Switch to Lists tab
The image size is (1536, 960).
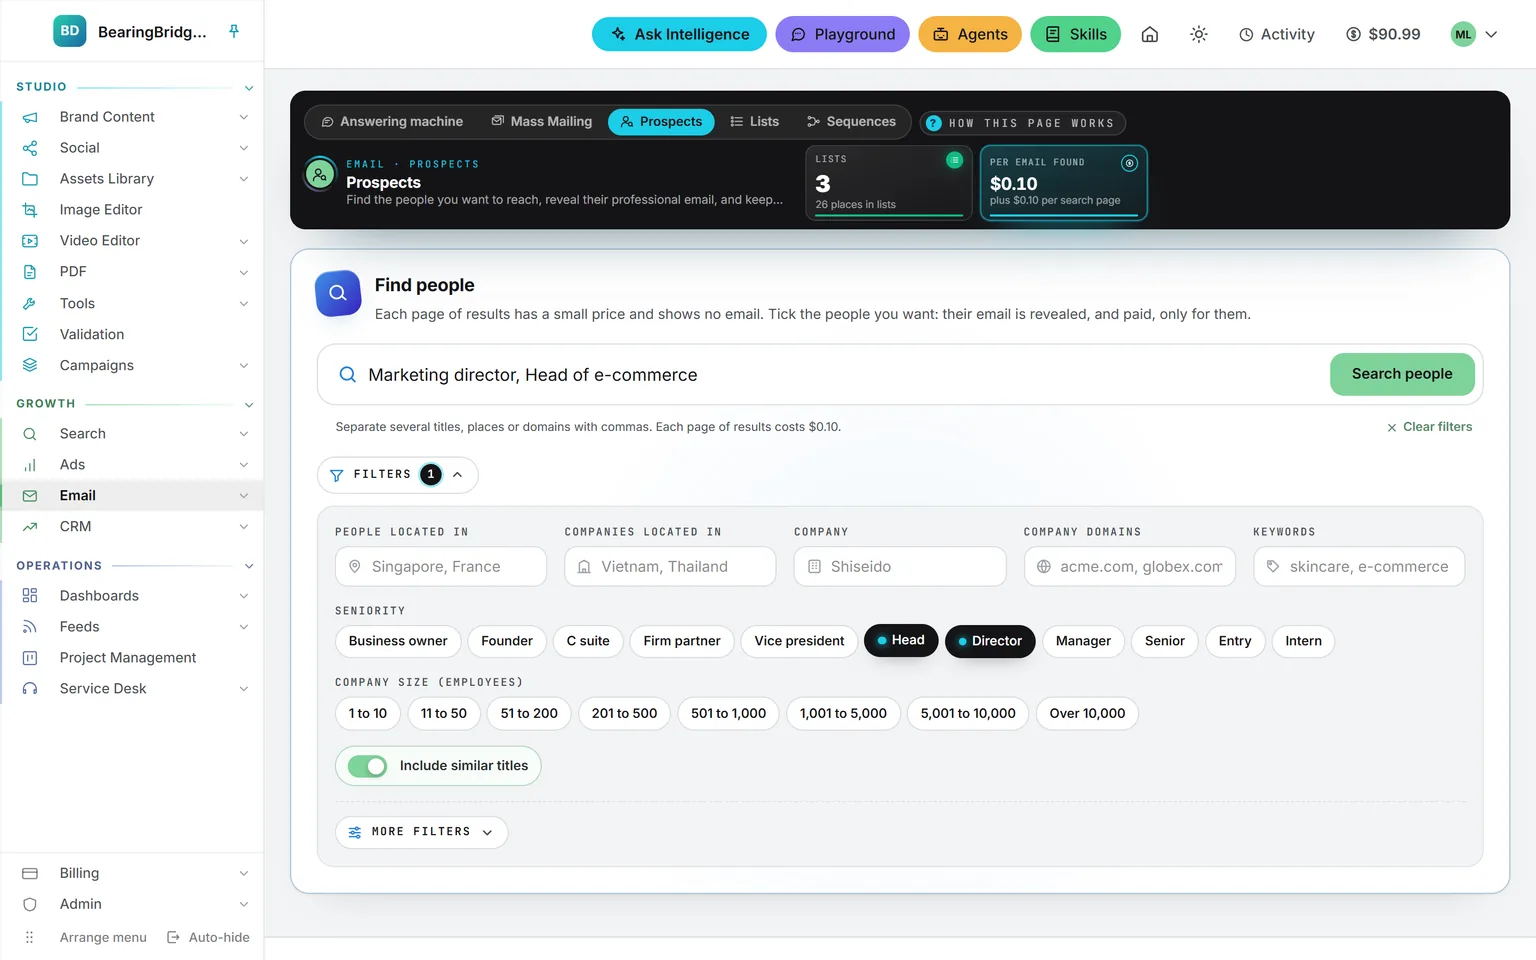click(x=754, y=122)
